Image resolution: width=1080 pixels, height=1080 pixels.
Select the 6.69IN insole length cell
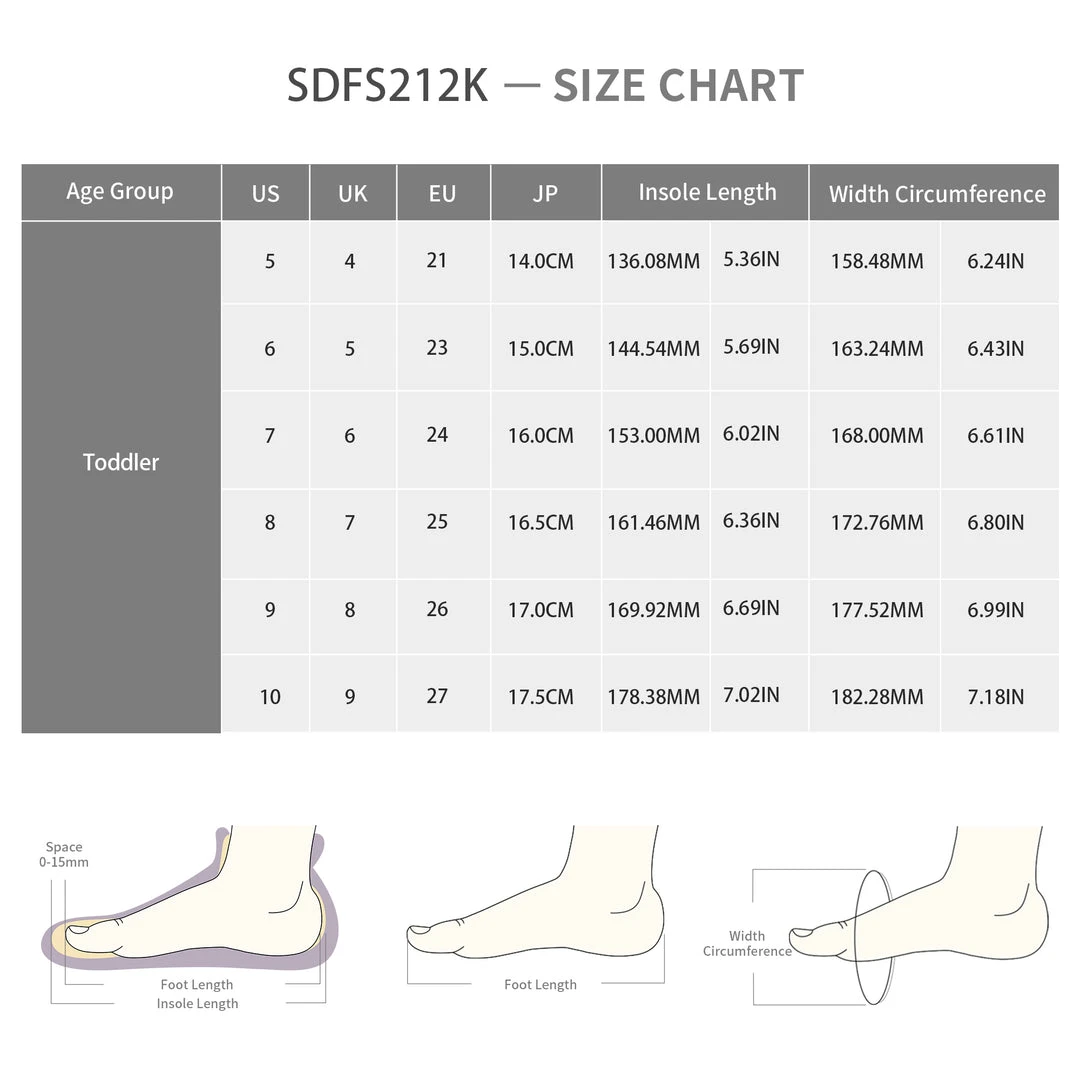(x=751, y=608)
